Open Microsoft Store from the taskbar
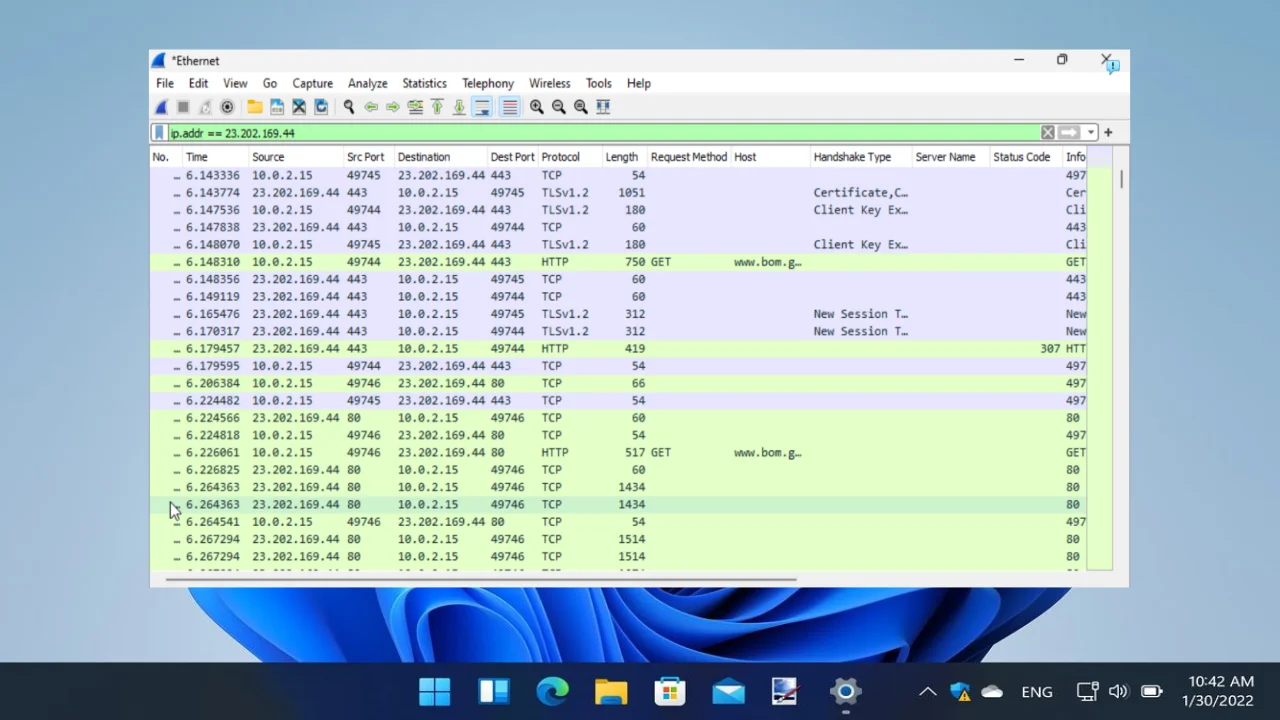 pyautogui.click(x=670, y=691)
